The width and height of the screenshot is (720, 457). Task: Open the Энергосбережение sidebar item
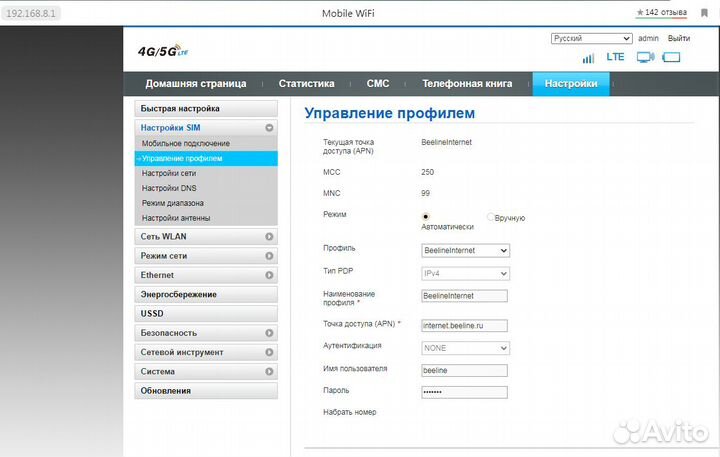tap(206, 294)
